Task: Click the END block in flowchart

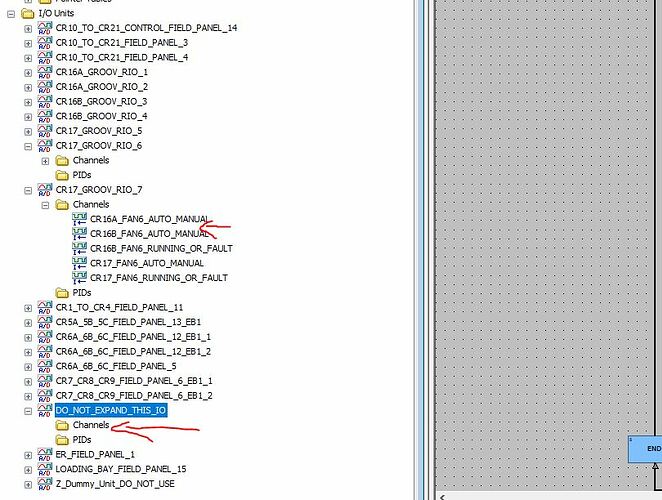Action: pos(645,449)
